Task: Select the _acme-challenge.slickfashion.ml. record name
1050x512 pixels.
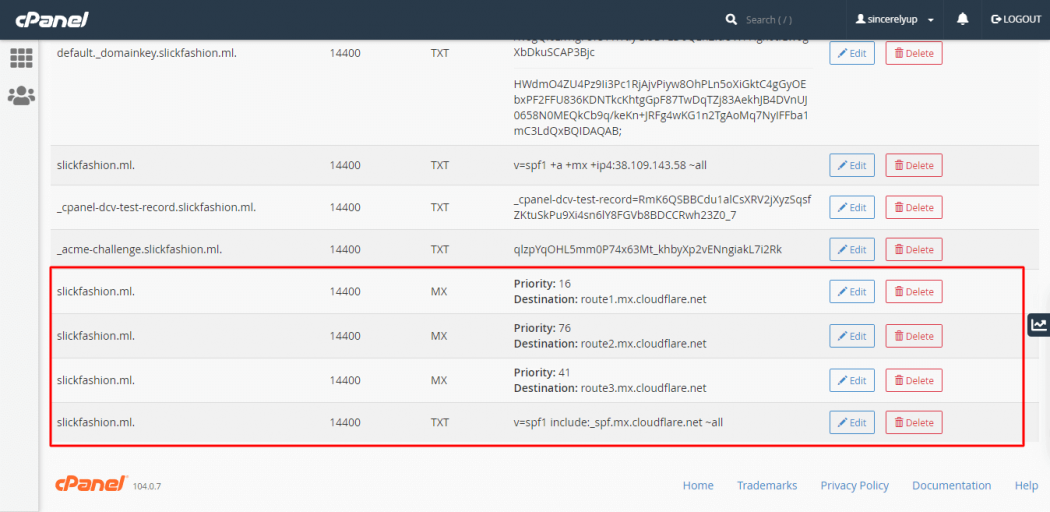Action: [x=139, y=250]
